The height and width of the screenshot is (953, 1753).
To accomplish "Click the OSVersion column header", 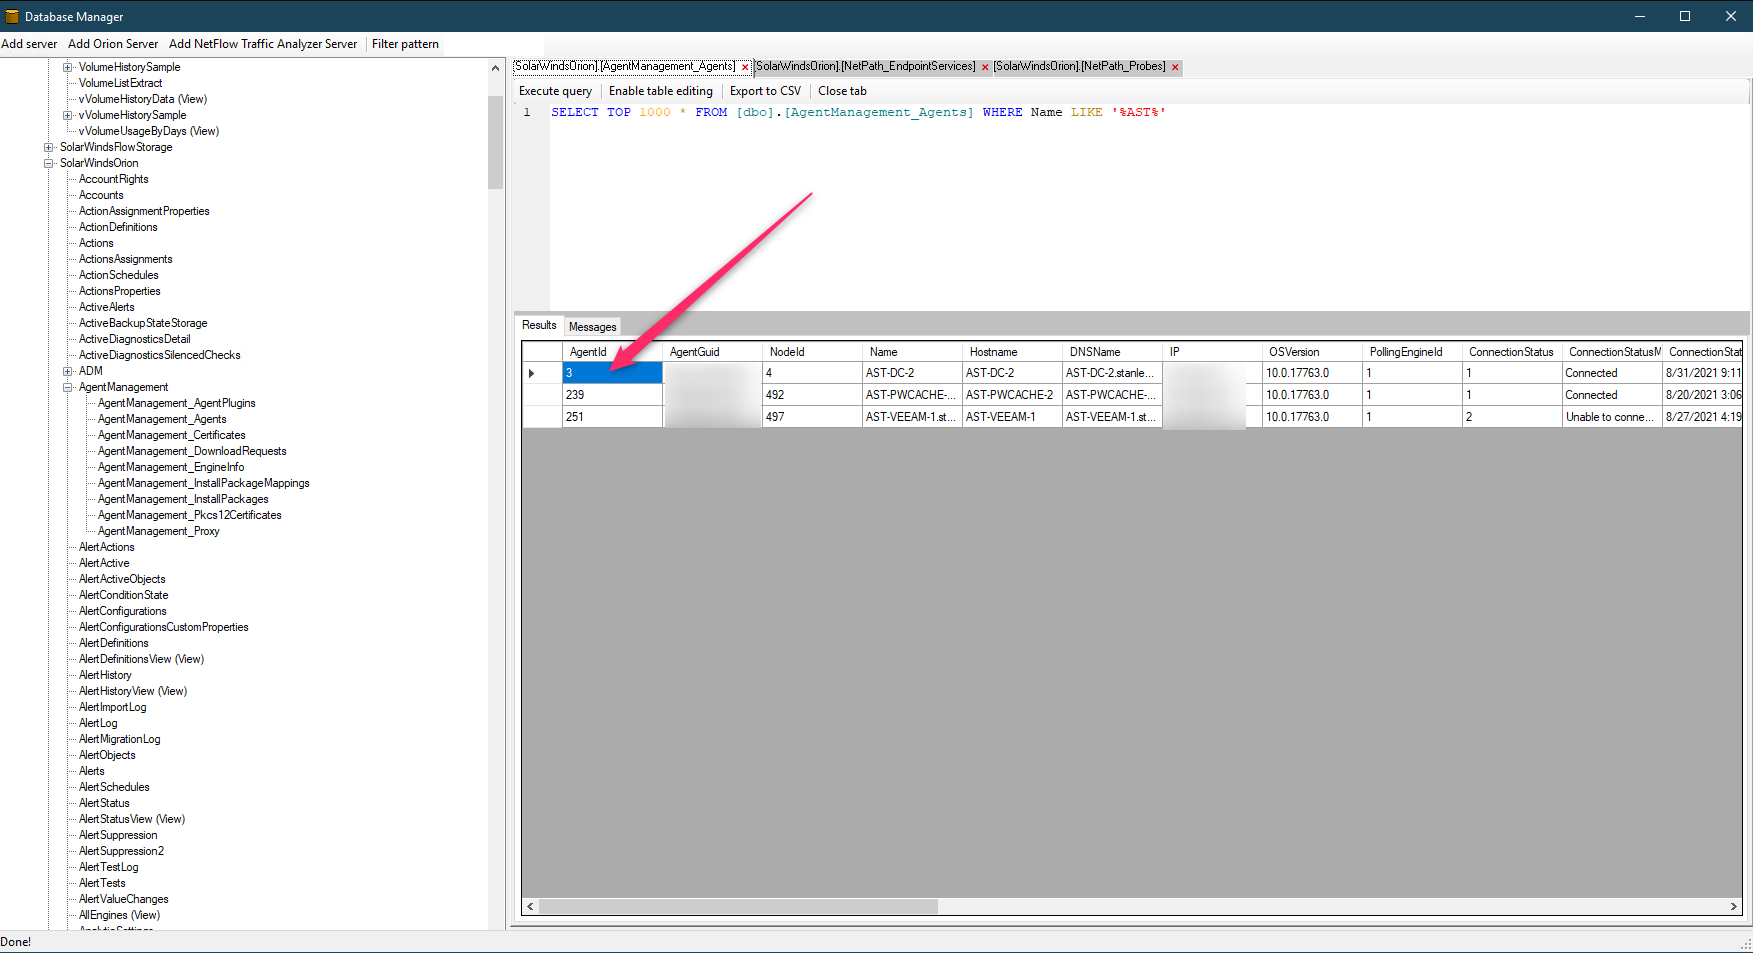I will click(x=1312, y=352).
